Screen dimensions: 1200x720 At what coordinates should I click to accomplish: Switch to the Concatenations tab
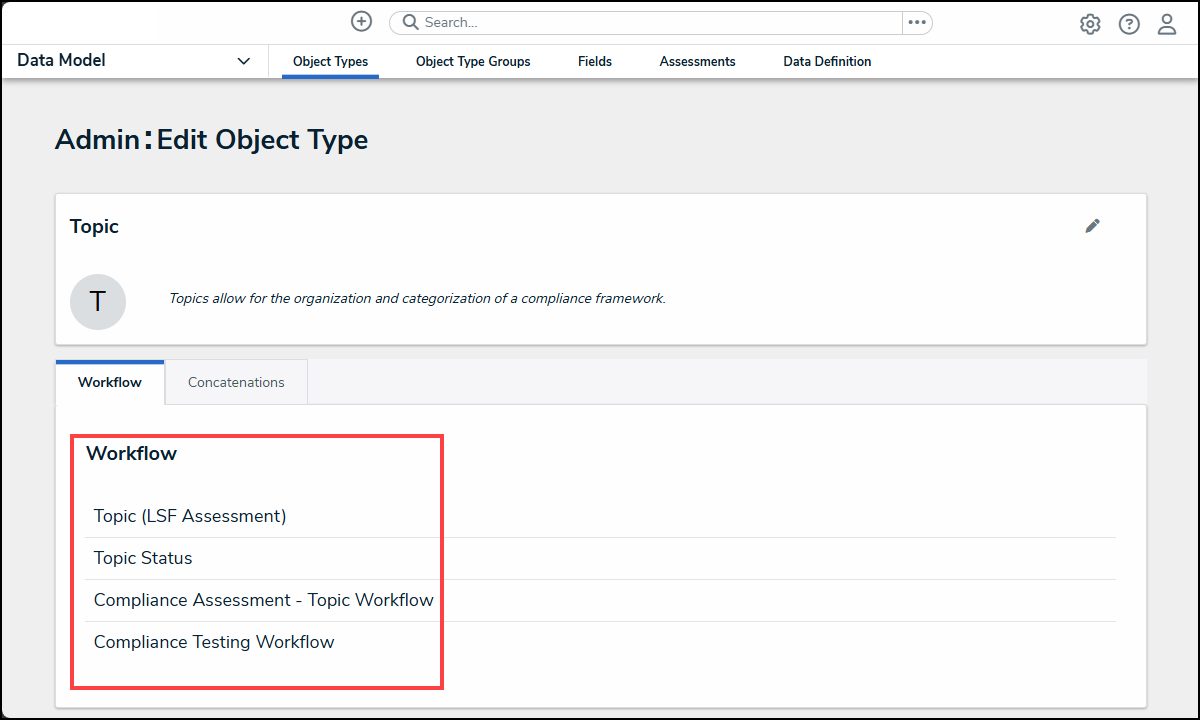[x=236, y=383]
